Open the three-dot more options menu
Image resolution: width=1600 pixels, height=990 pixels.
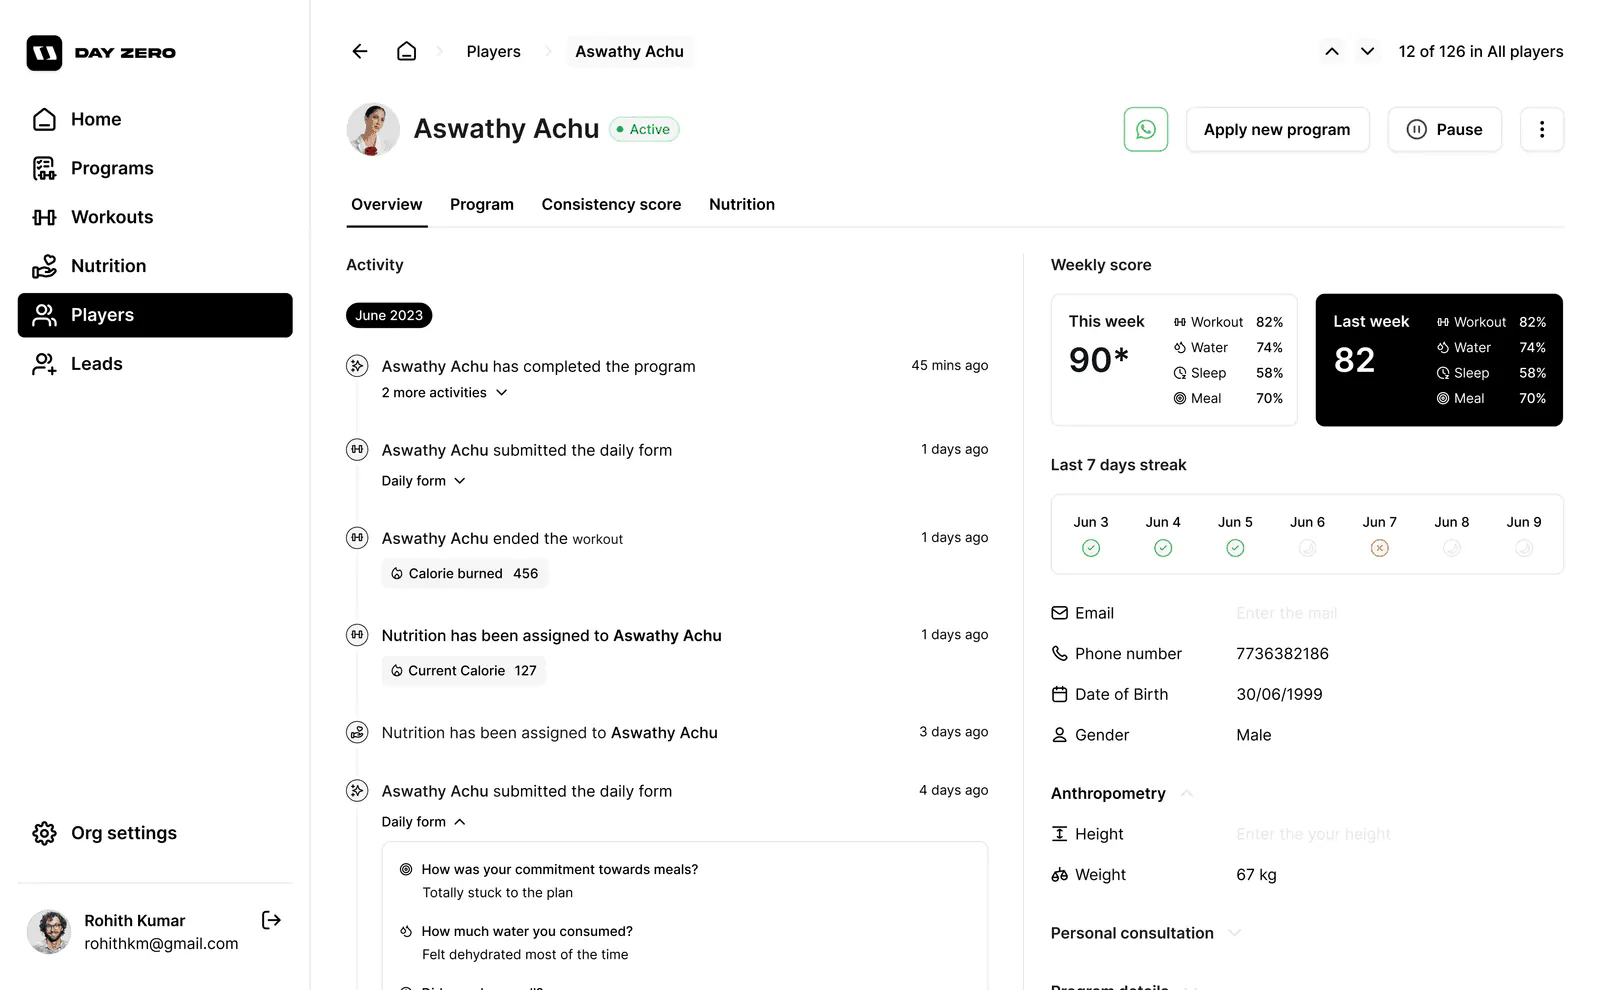coord(1542,129)
